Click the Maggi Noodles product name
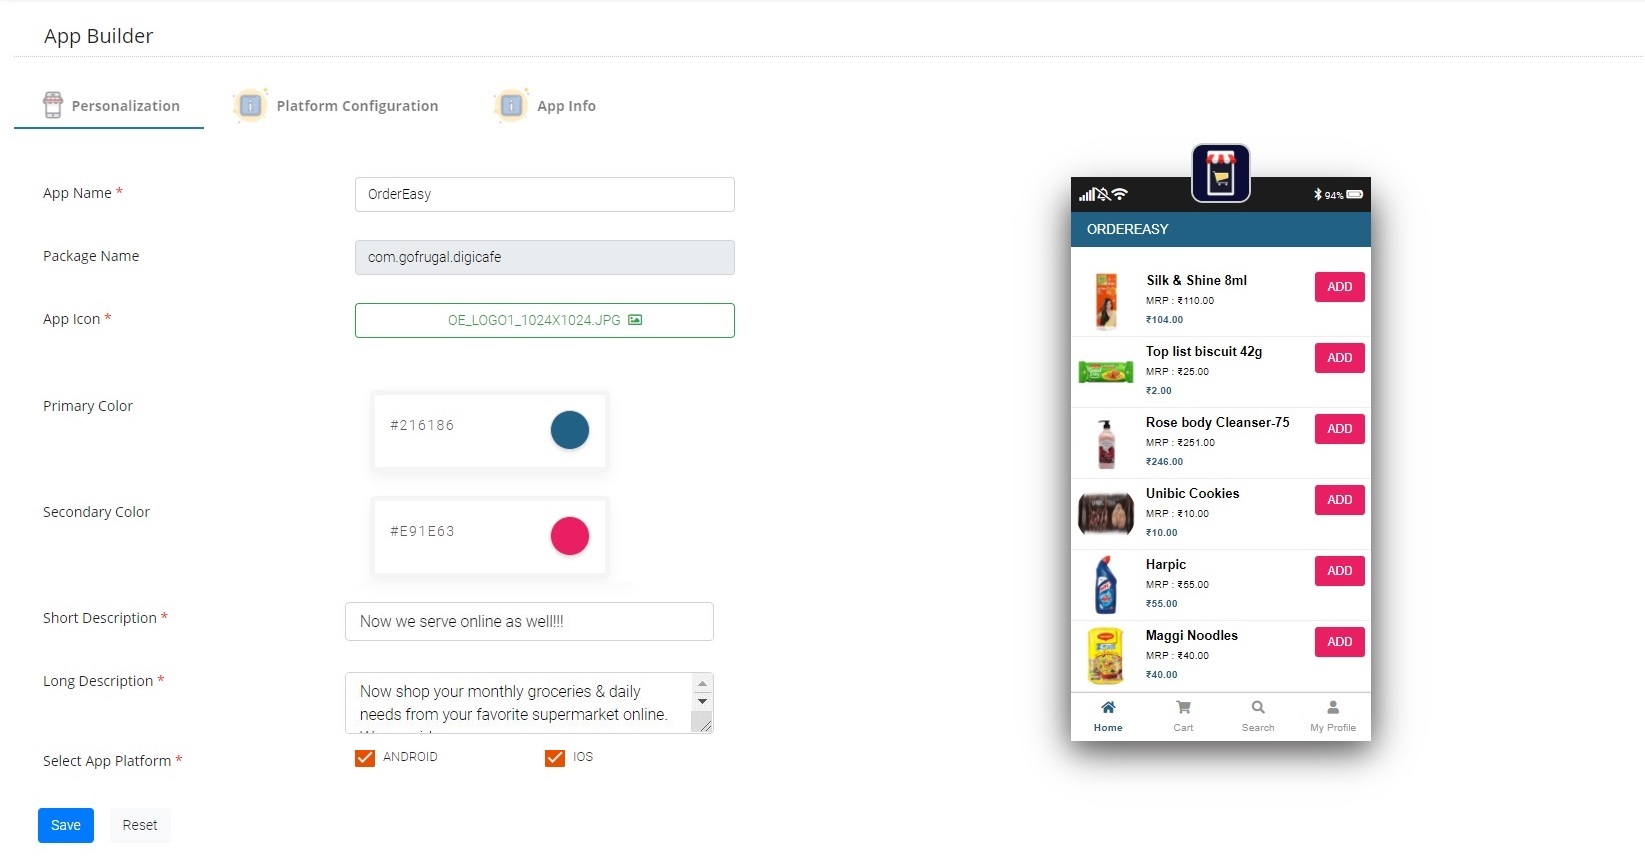The width and height of the screenshot is (1645, 860). click(1192, 636)
